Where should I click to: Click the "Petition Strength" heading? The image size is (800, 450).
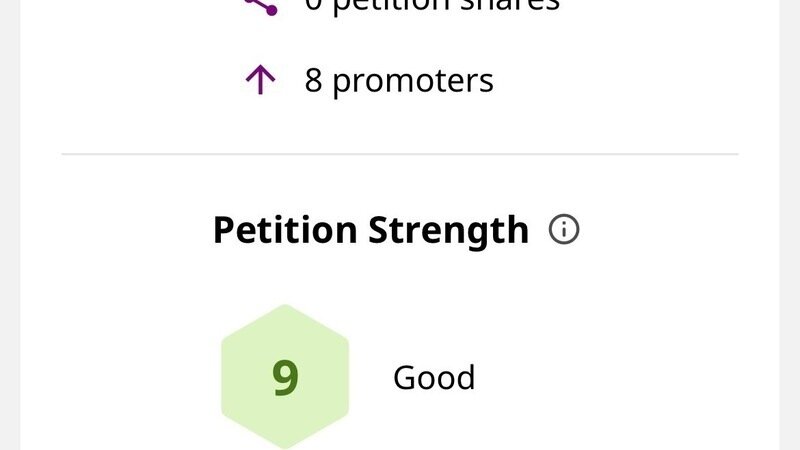pos(370,230)
